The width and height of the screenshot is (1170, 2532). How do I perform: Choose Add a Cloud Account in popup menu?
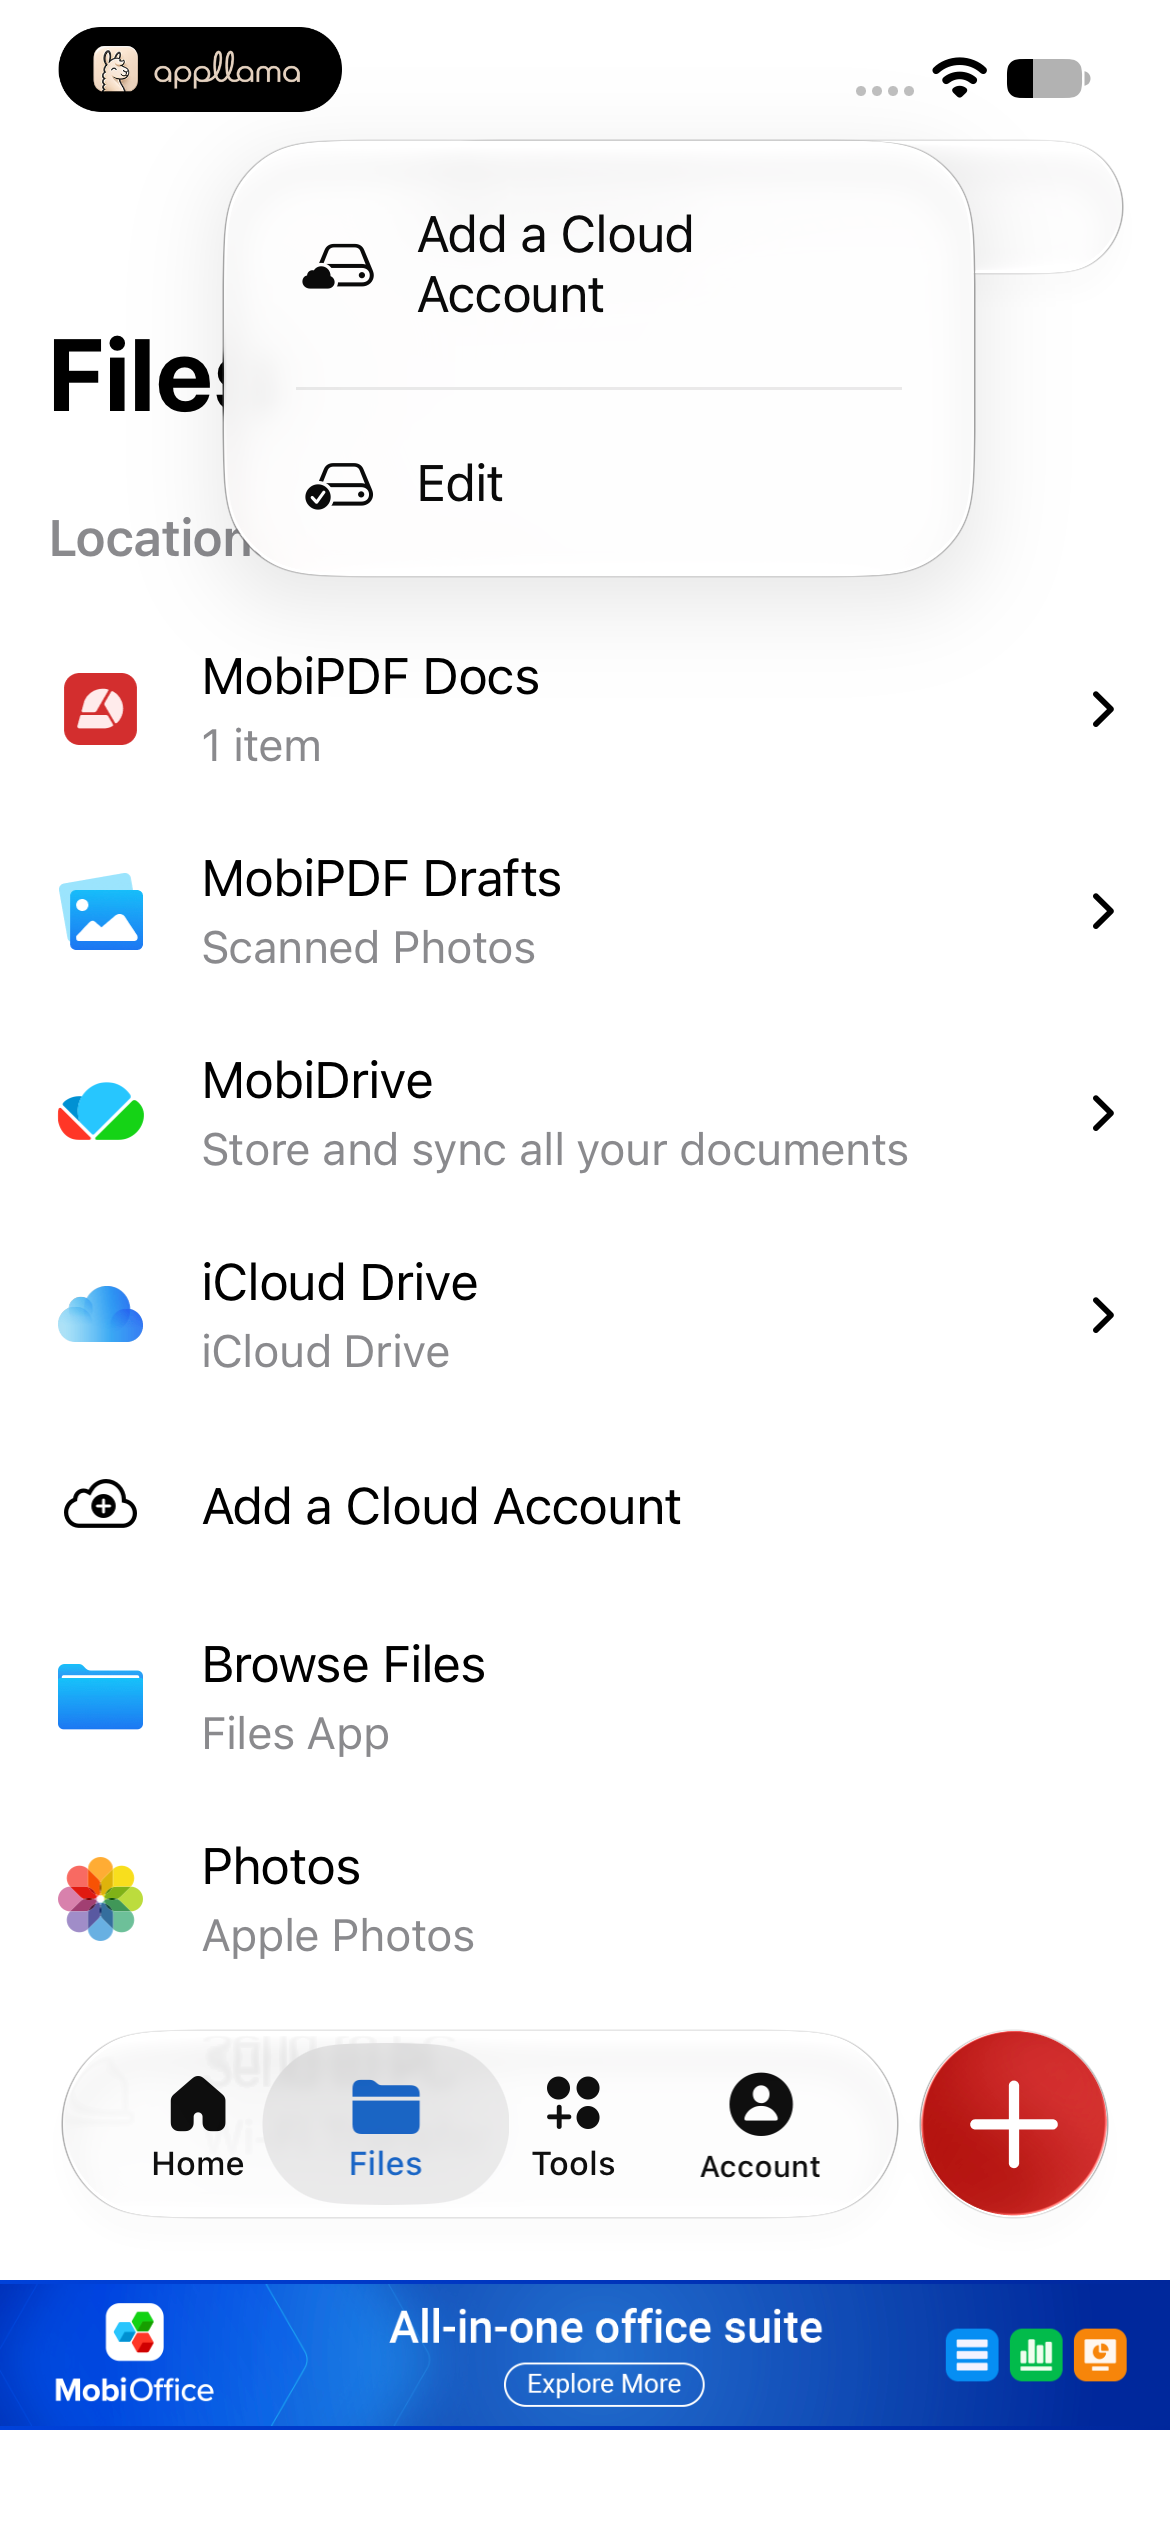tap(598, 265)
